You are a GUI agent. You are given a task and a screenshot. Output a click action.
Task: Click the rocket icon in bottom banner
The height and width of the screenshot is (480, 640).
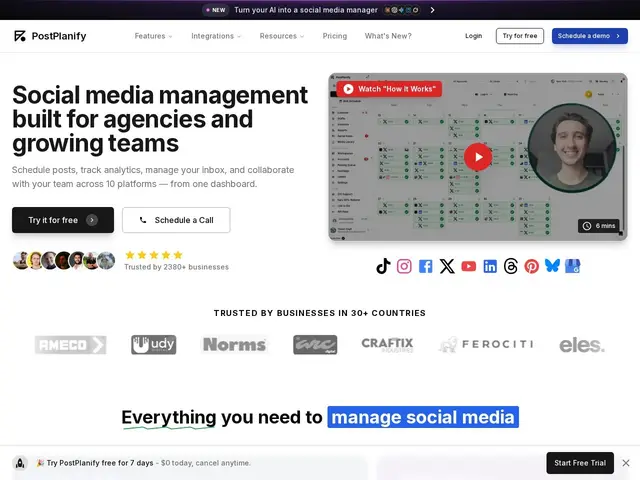point(20,463)
